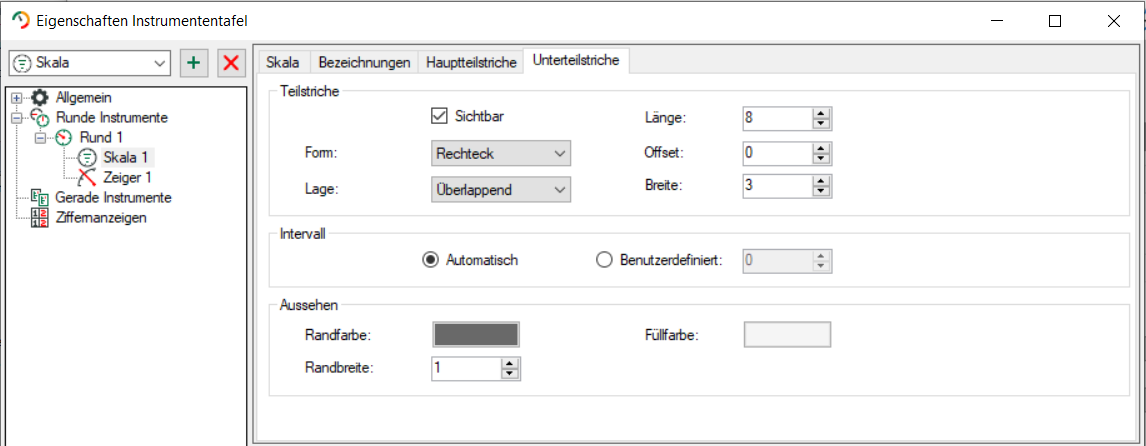Select the Zeiger 1 pointer icon
The height and width of the screenshot is (446, 1146).
coord(87,177)
